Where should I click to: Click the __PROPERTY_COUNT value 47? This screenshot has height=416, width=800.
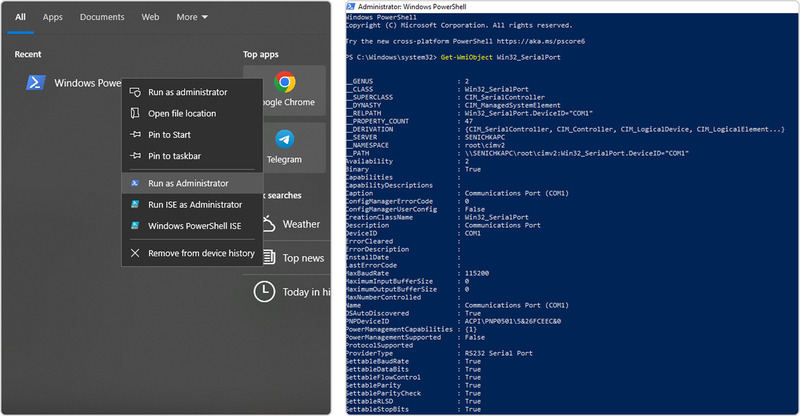[x=468, y=121]
